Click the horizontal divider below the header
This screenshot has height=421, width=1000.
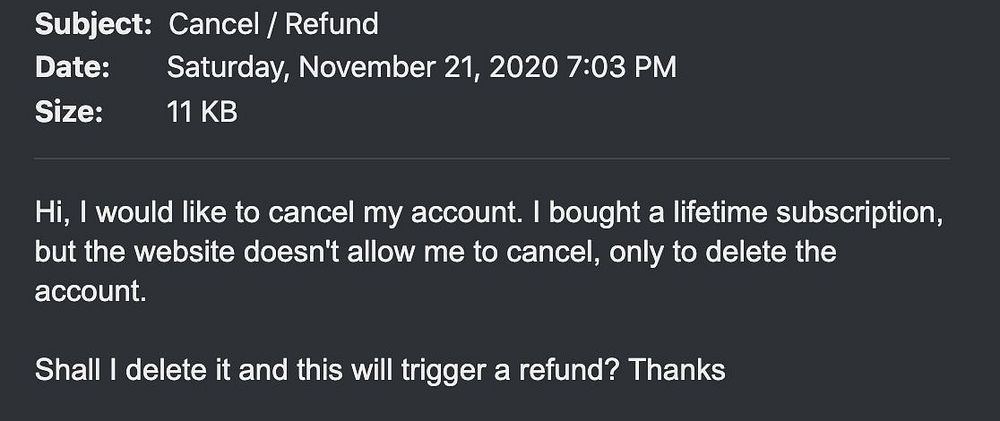[492, 158]
